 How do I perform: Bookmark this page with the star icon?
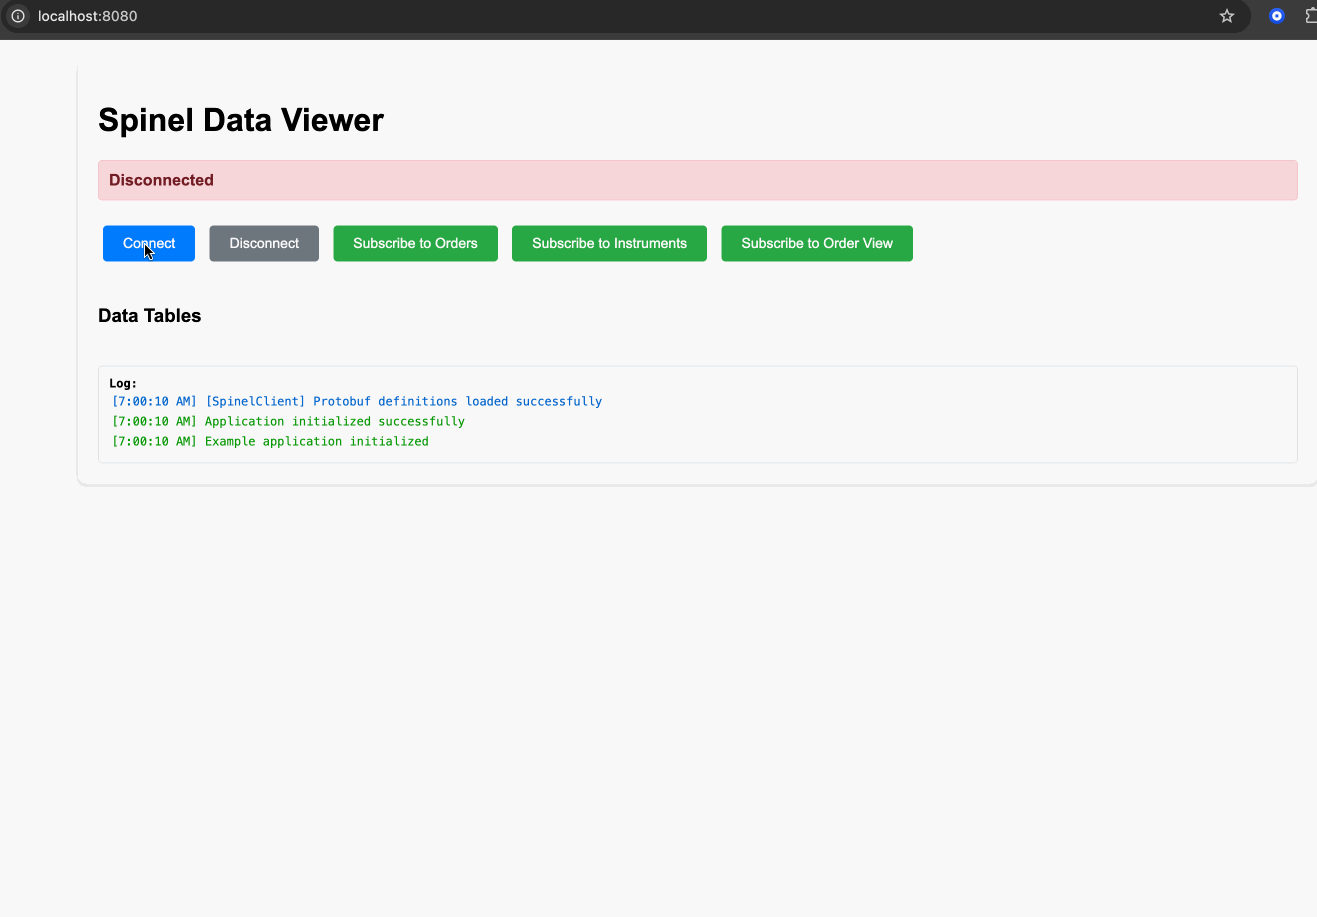click(1227, 16)
